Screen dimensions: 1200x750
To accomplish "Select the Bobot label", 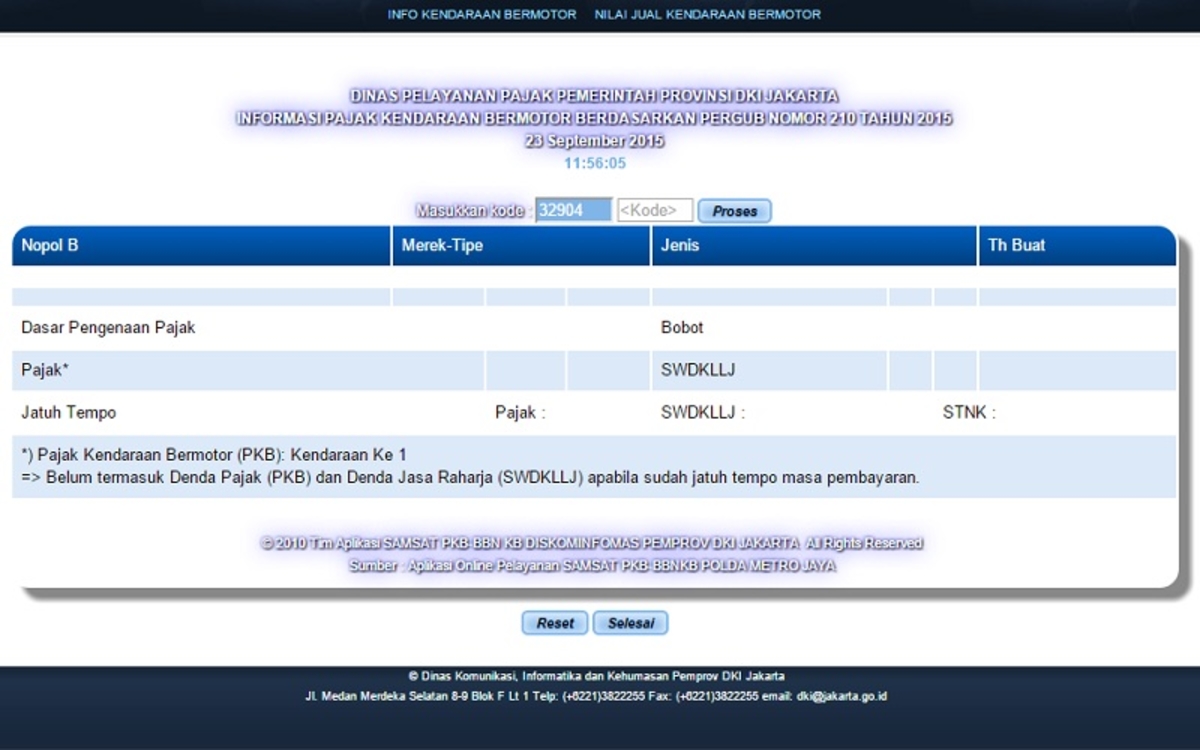I will (682, 328).
